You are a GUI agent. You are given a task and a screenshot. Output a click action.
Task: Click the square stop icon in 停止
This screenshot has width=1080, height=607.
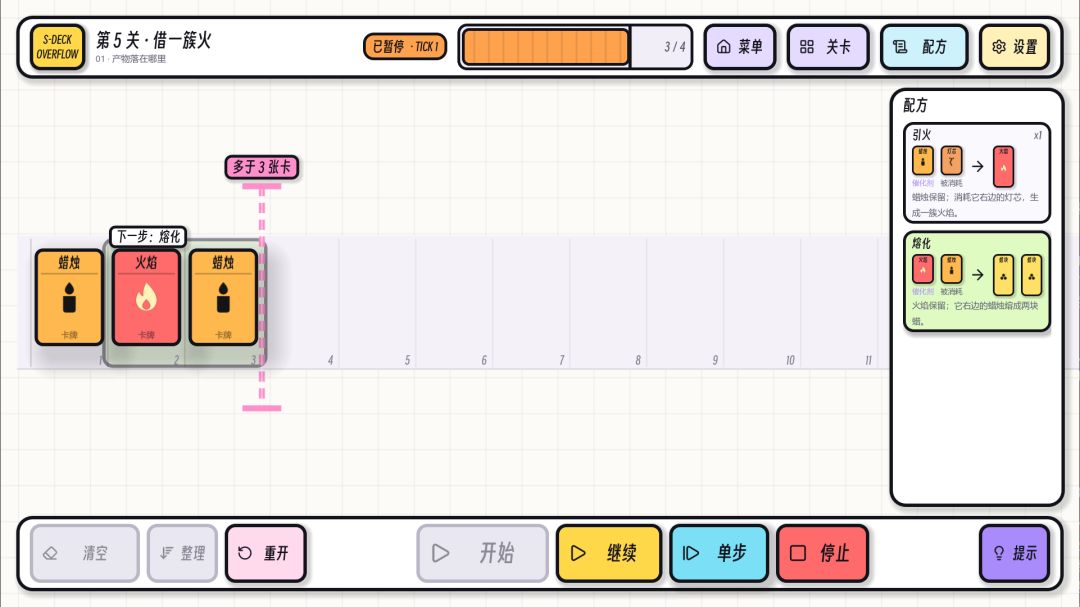point(798,553)
